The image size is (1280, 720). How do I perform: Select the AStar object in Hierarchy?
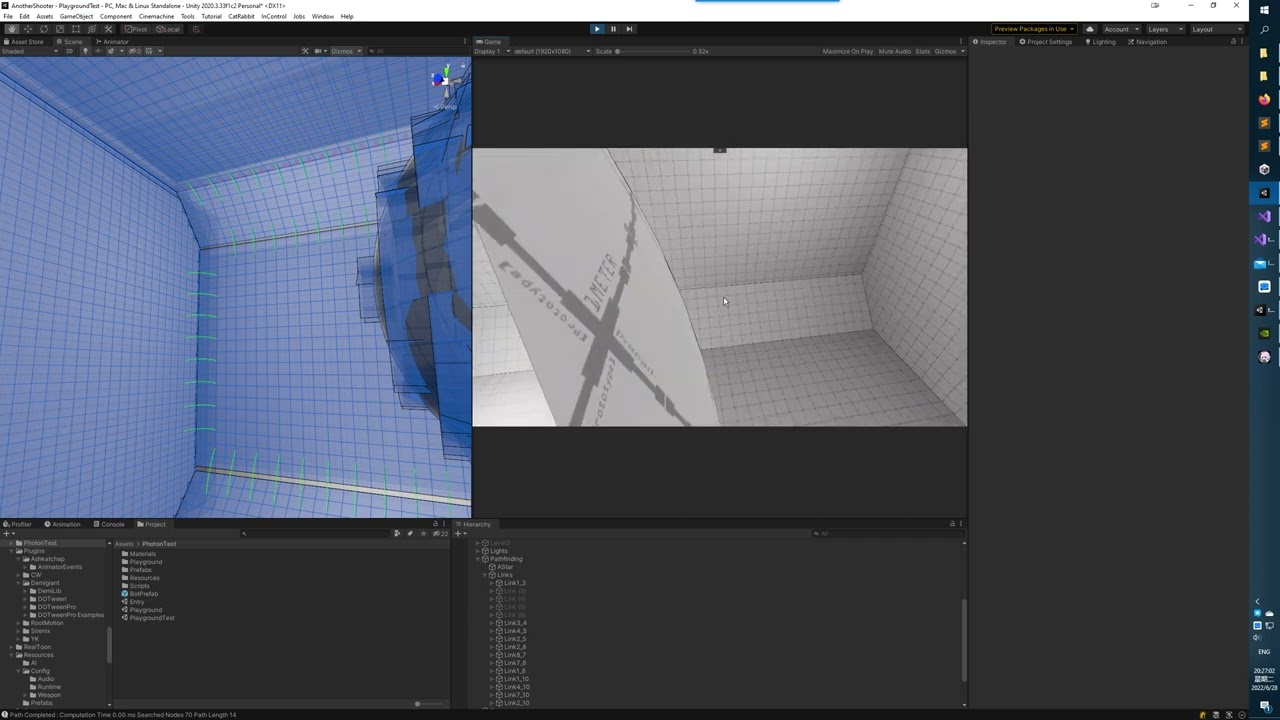(502, 567)
